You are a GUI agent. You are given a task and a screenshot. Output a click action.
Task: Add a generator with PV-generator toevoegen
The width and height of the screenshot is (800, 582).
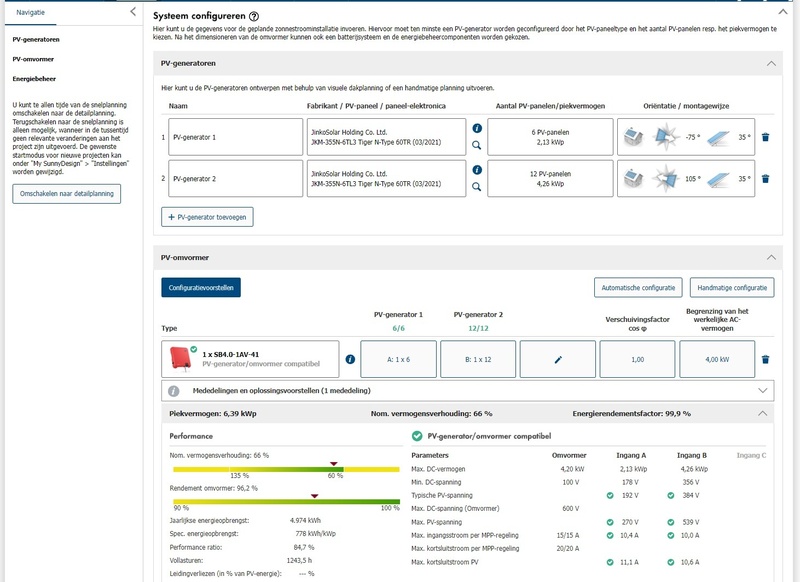[207, 216]
